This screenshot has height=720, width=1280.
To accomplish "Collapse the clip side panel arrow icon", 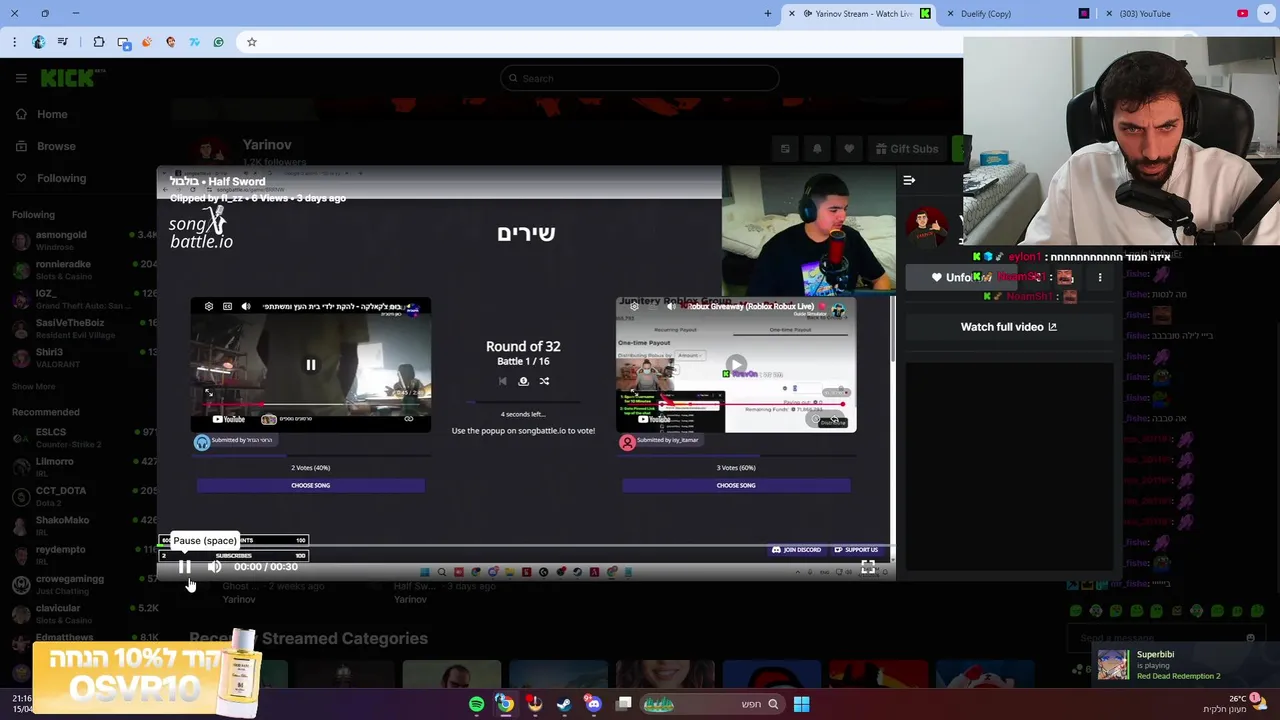I will pyautogui.click(x=909, y=180).
